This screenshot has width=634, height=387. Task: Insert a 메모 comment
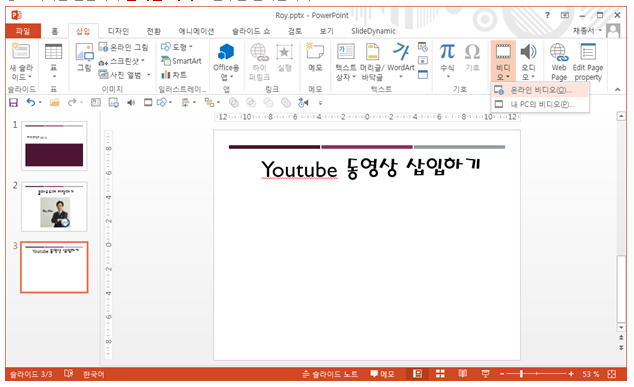tap(315, 57)
